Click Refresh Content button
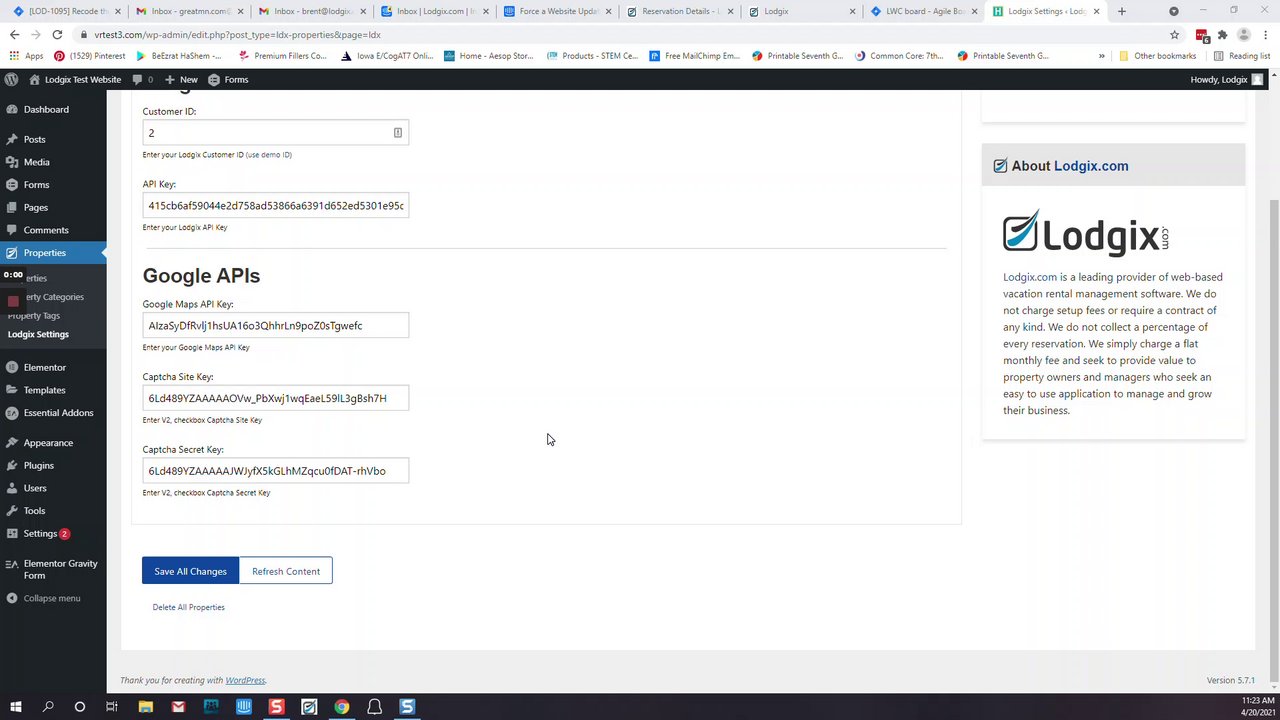This screenshot has width=1280, height=720. [x=286, y=571]
